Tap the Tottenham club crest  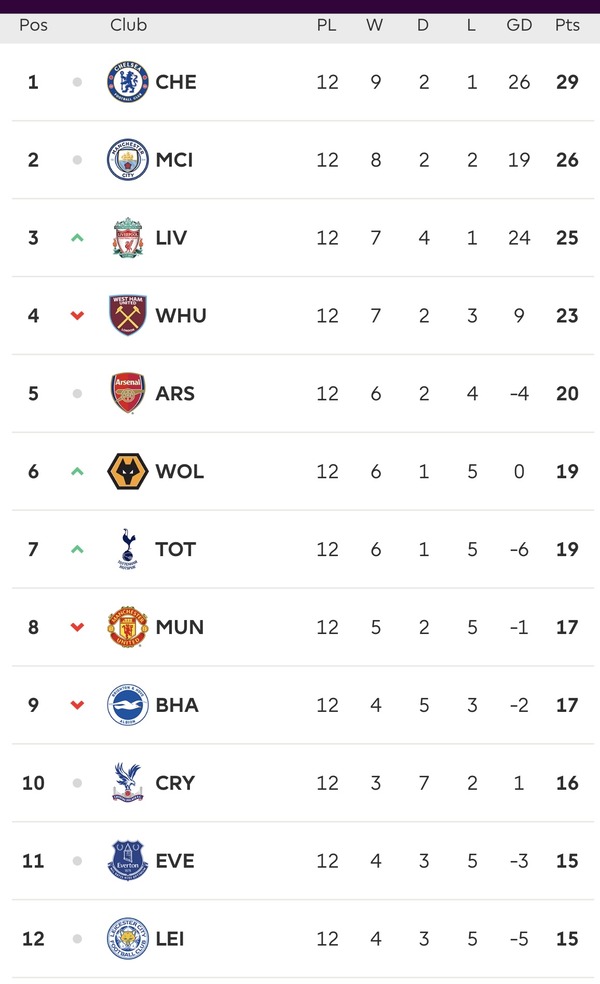pyautogui.click(x=127, y=549)
